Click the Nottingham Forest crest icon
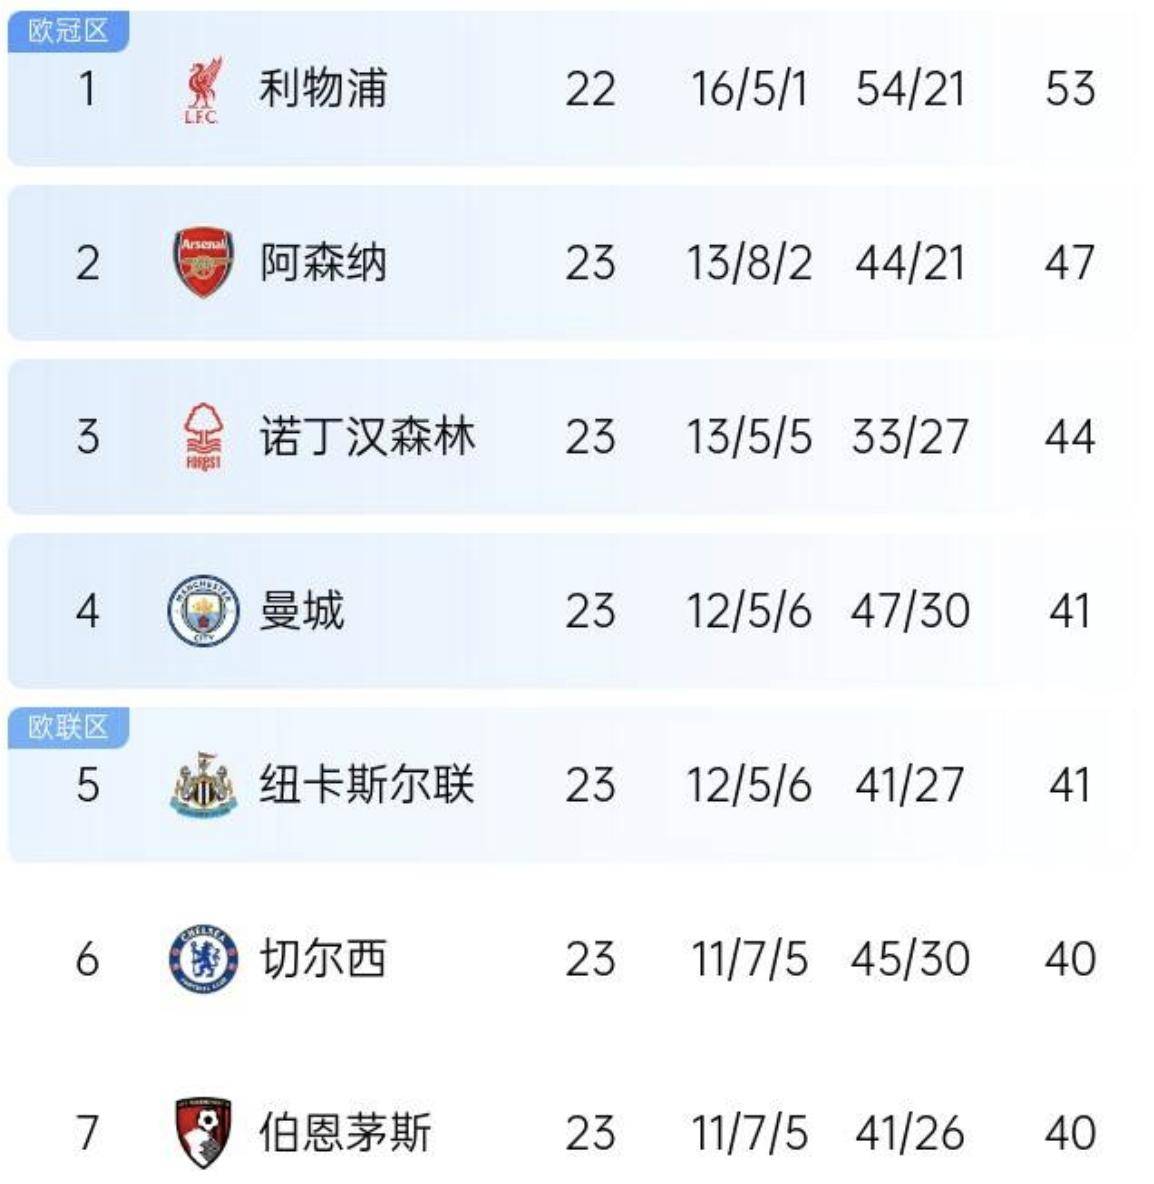 (x=203, y=437)
